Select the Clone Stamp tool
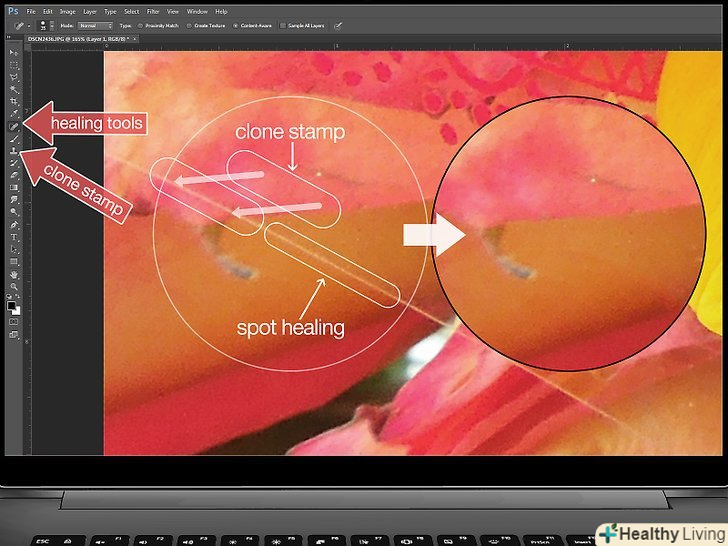This screenshot has width=728, height=546. point(13,150)
